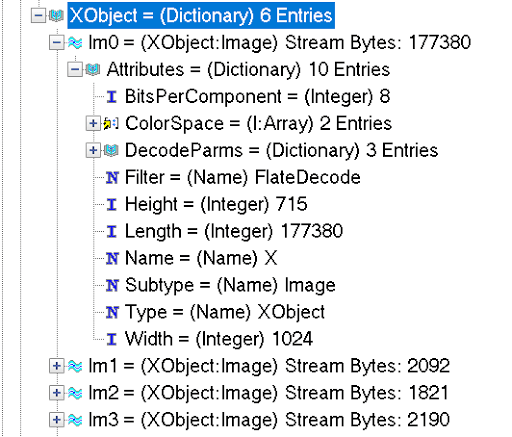Click the Length integer icon

[x=112, y=231]
